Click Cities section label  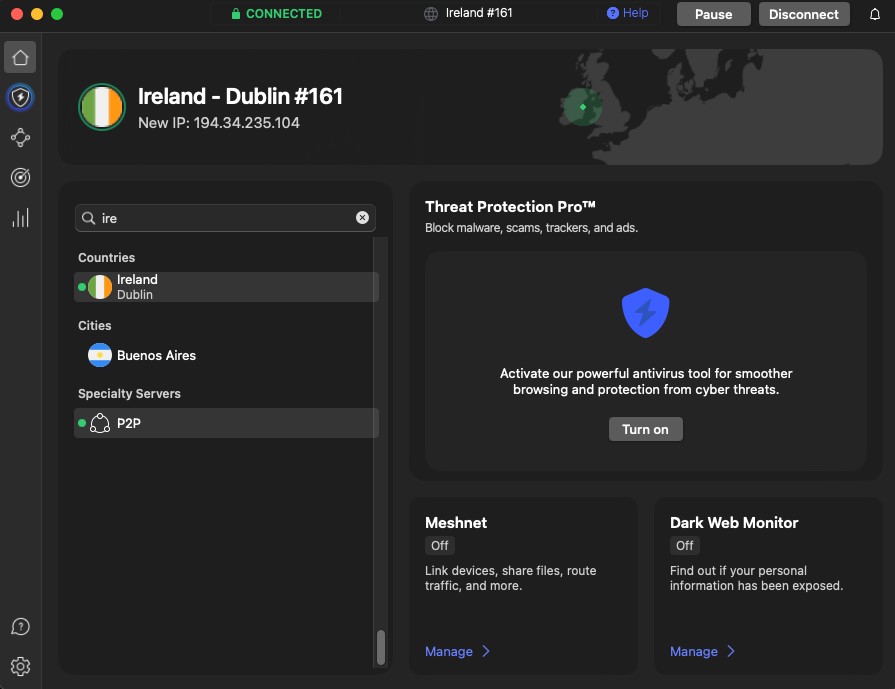95,325
